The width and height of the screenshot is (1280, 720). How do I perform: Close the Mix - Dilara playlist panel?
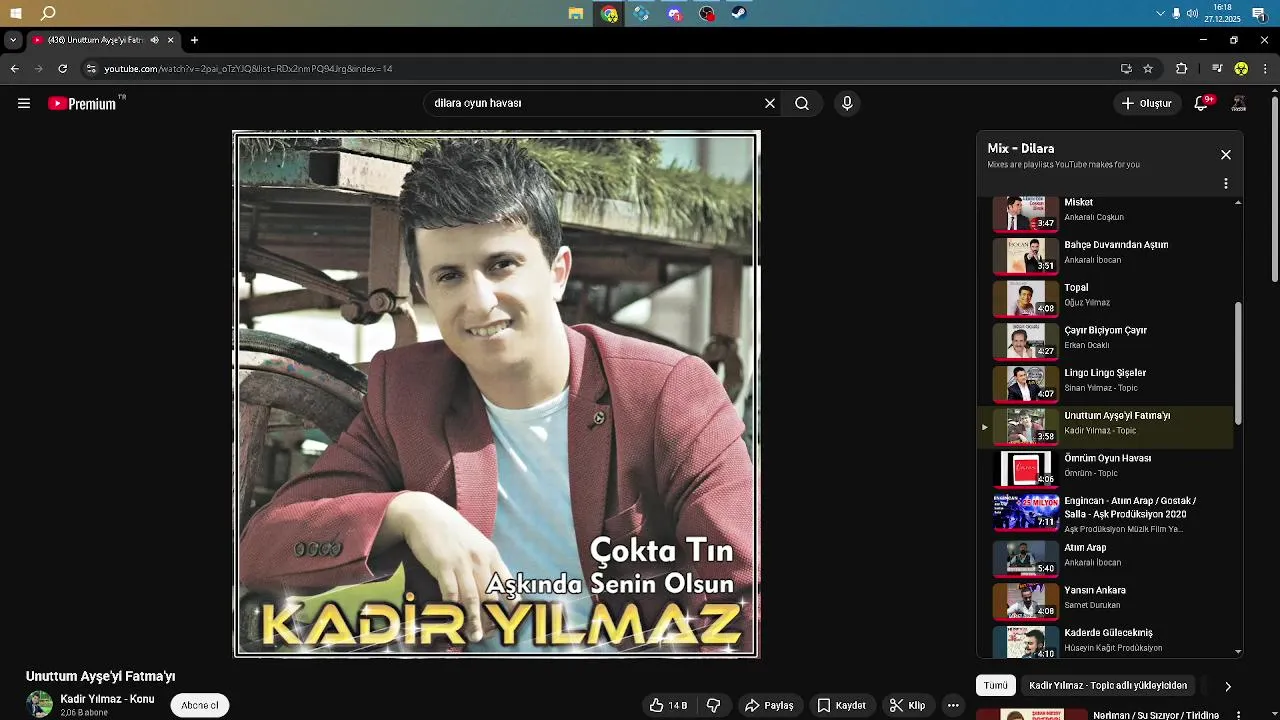(x=1226, y=155)
